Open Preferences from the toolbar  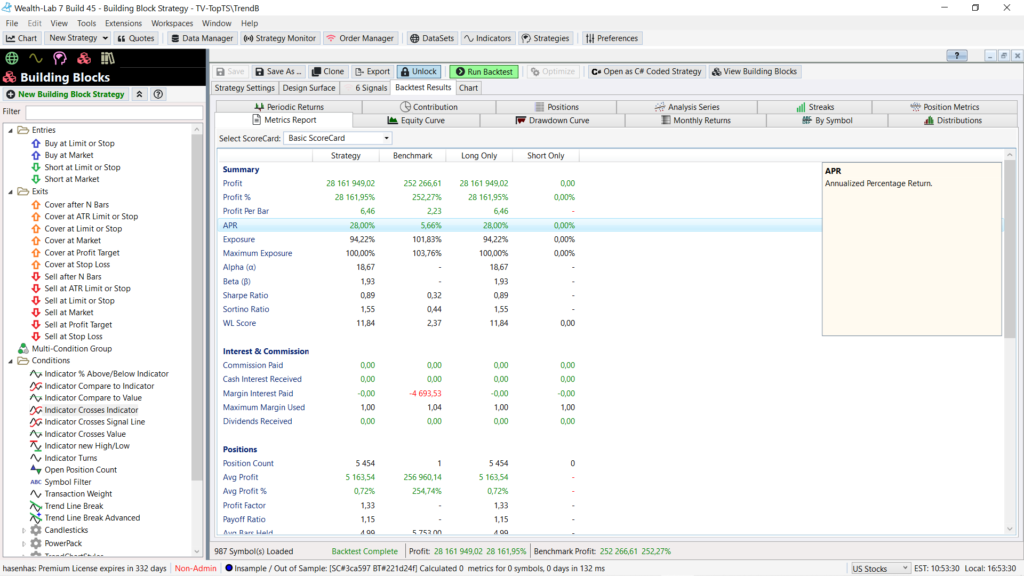pyautogui.click(x=612, y=38)
